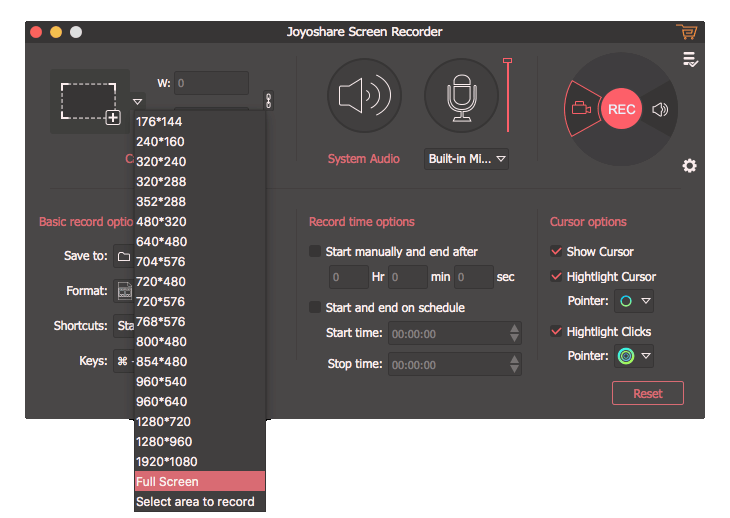Viewport: 730px width, 518px height.
Task: Select 320*288 resolution
Action: pyautogui.click(x=200, y=182)
